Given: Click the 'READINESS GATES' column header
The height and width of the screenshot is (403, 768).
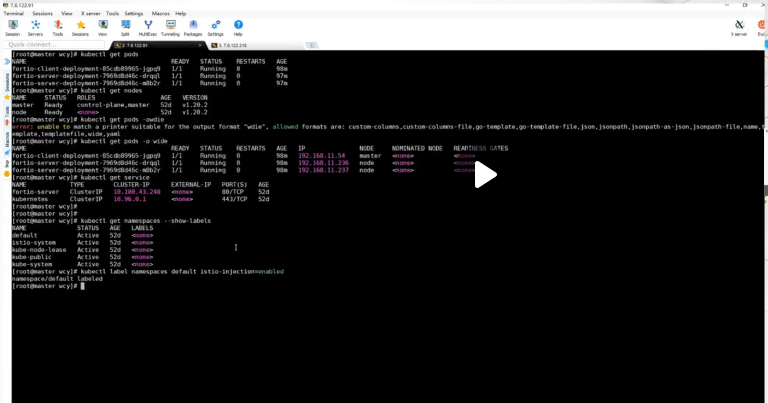Looking at the screenshot, I should pyautogui.click(x=480, y=148).
